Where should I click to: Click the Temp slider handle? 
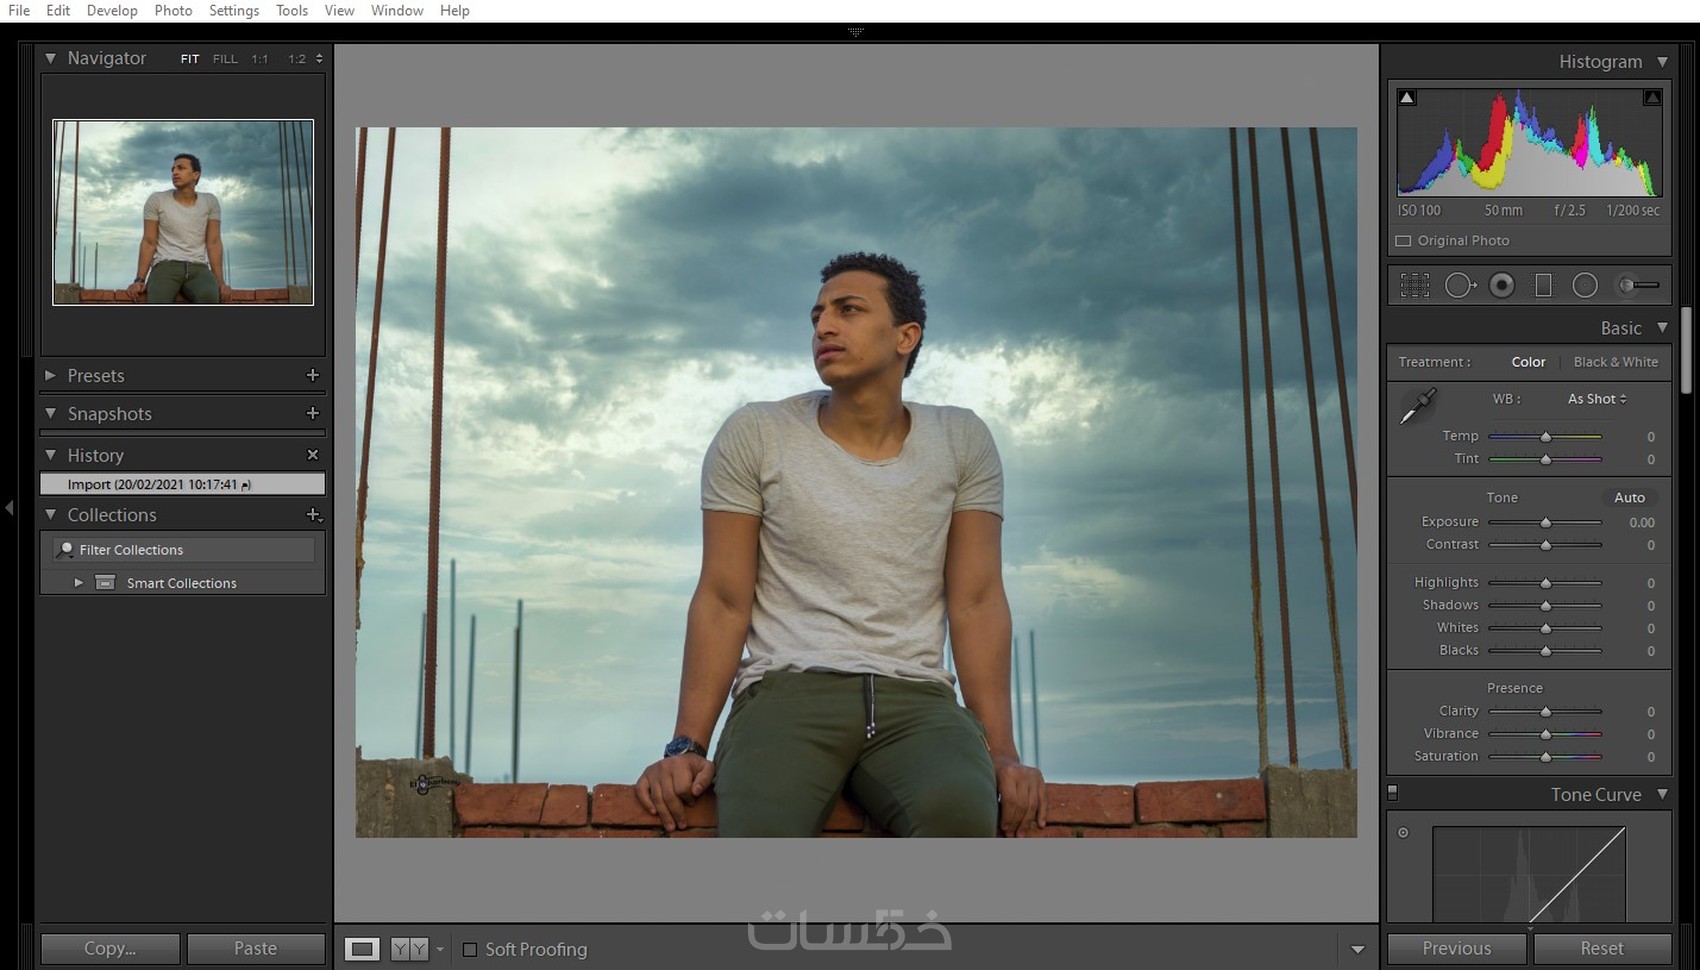pos(1545,437)
